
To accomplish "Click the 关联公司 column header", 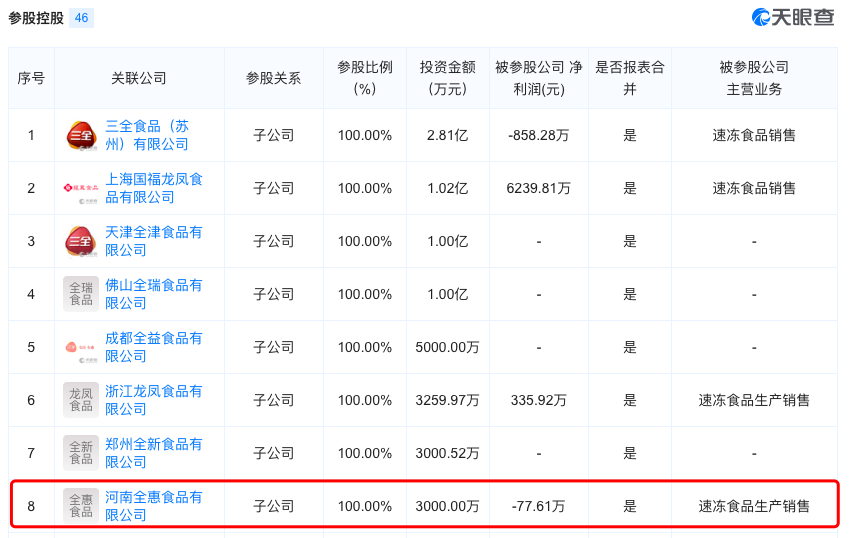I will click(139, 78).
